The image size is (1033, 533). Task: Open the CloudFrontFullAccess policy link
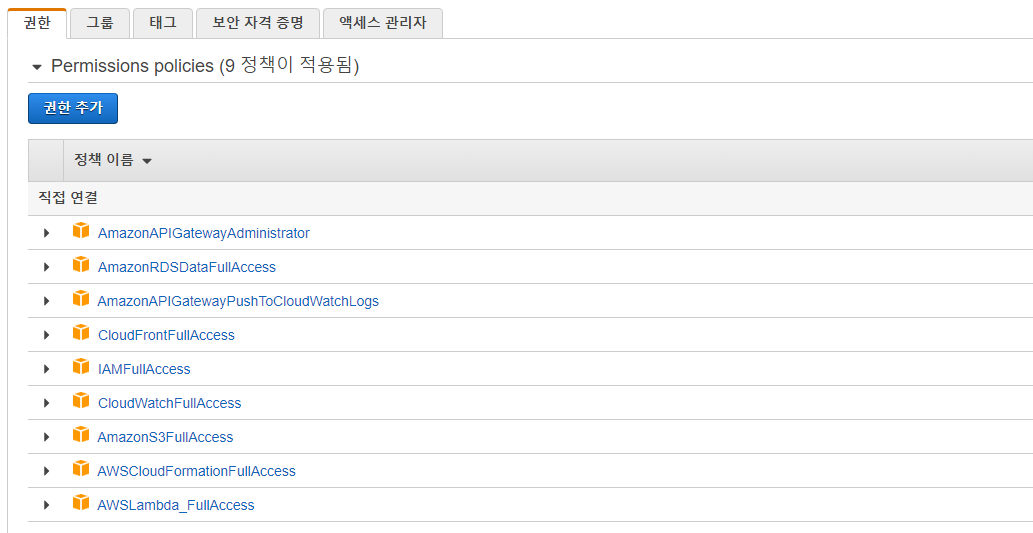coord(166,335)
